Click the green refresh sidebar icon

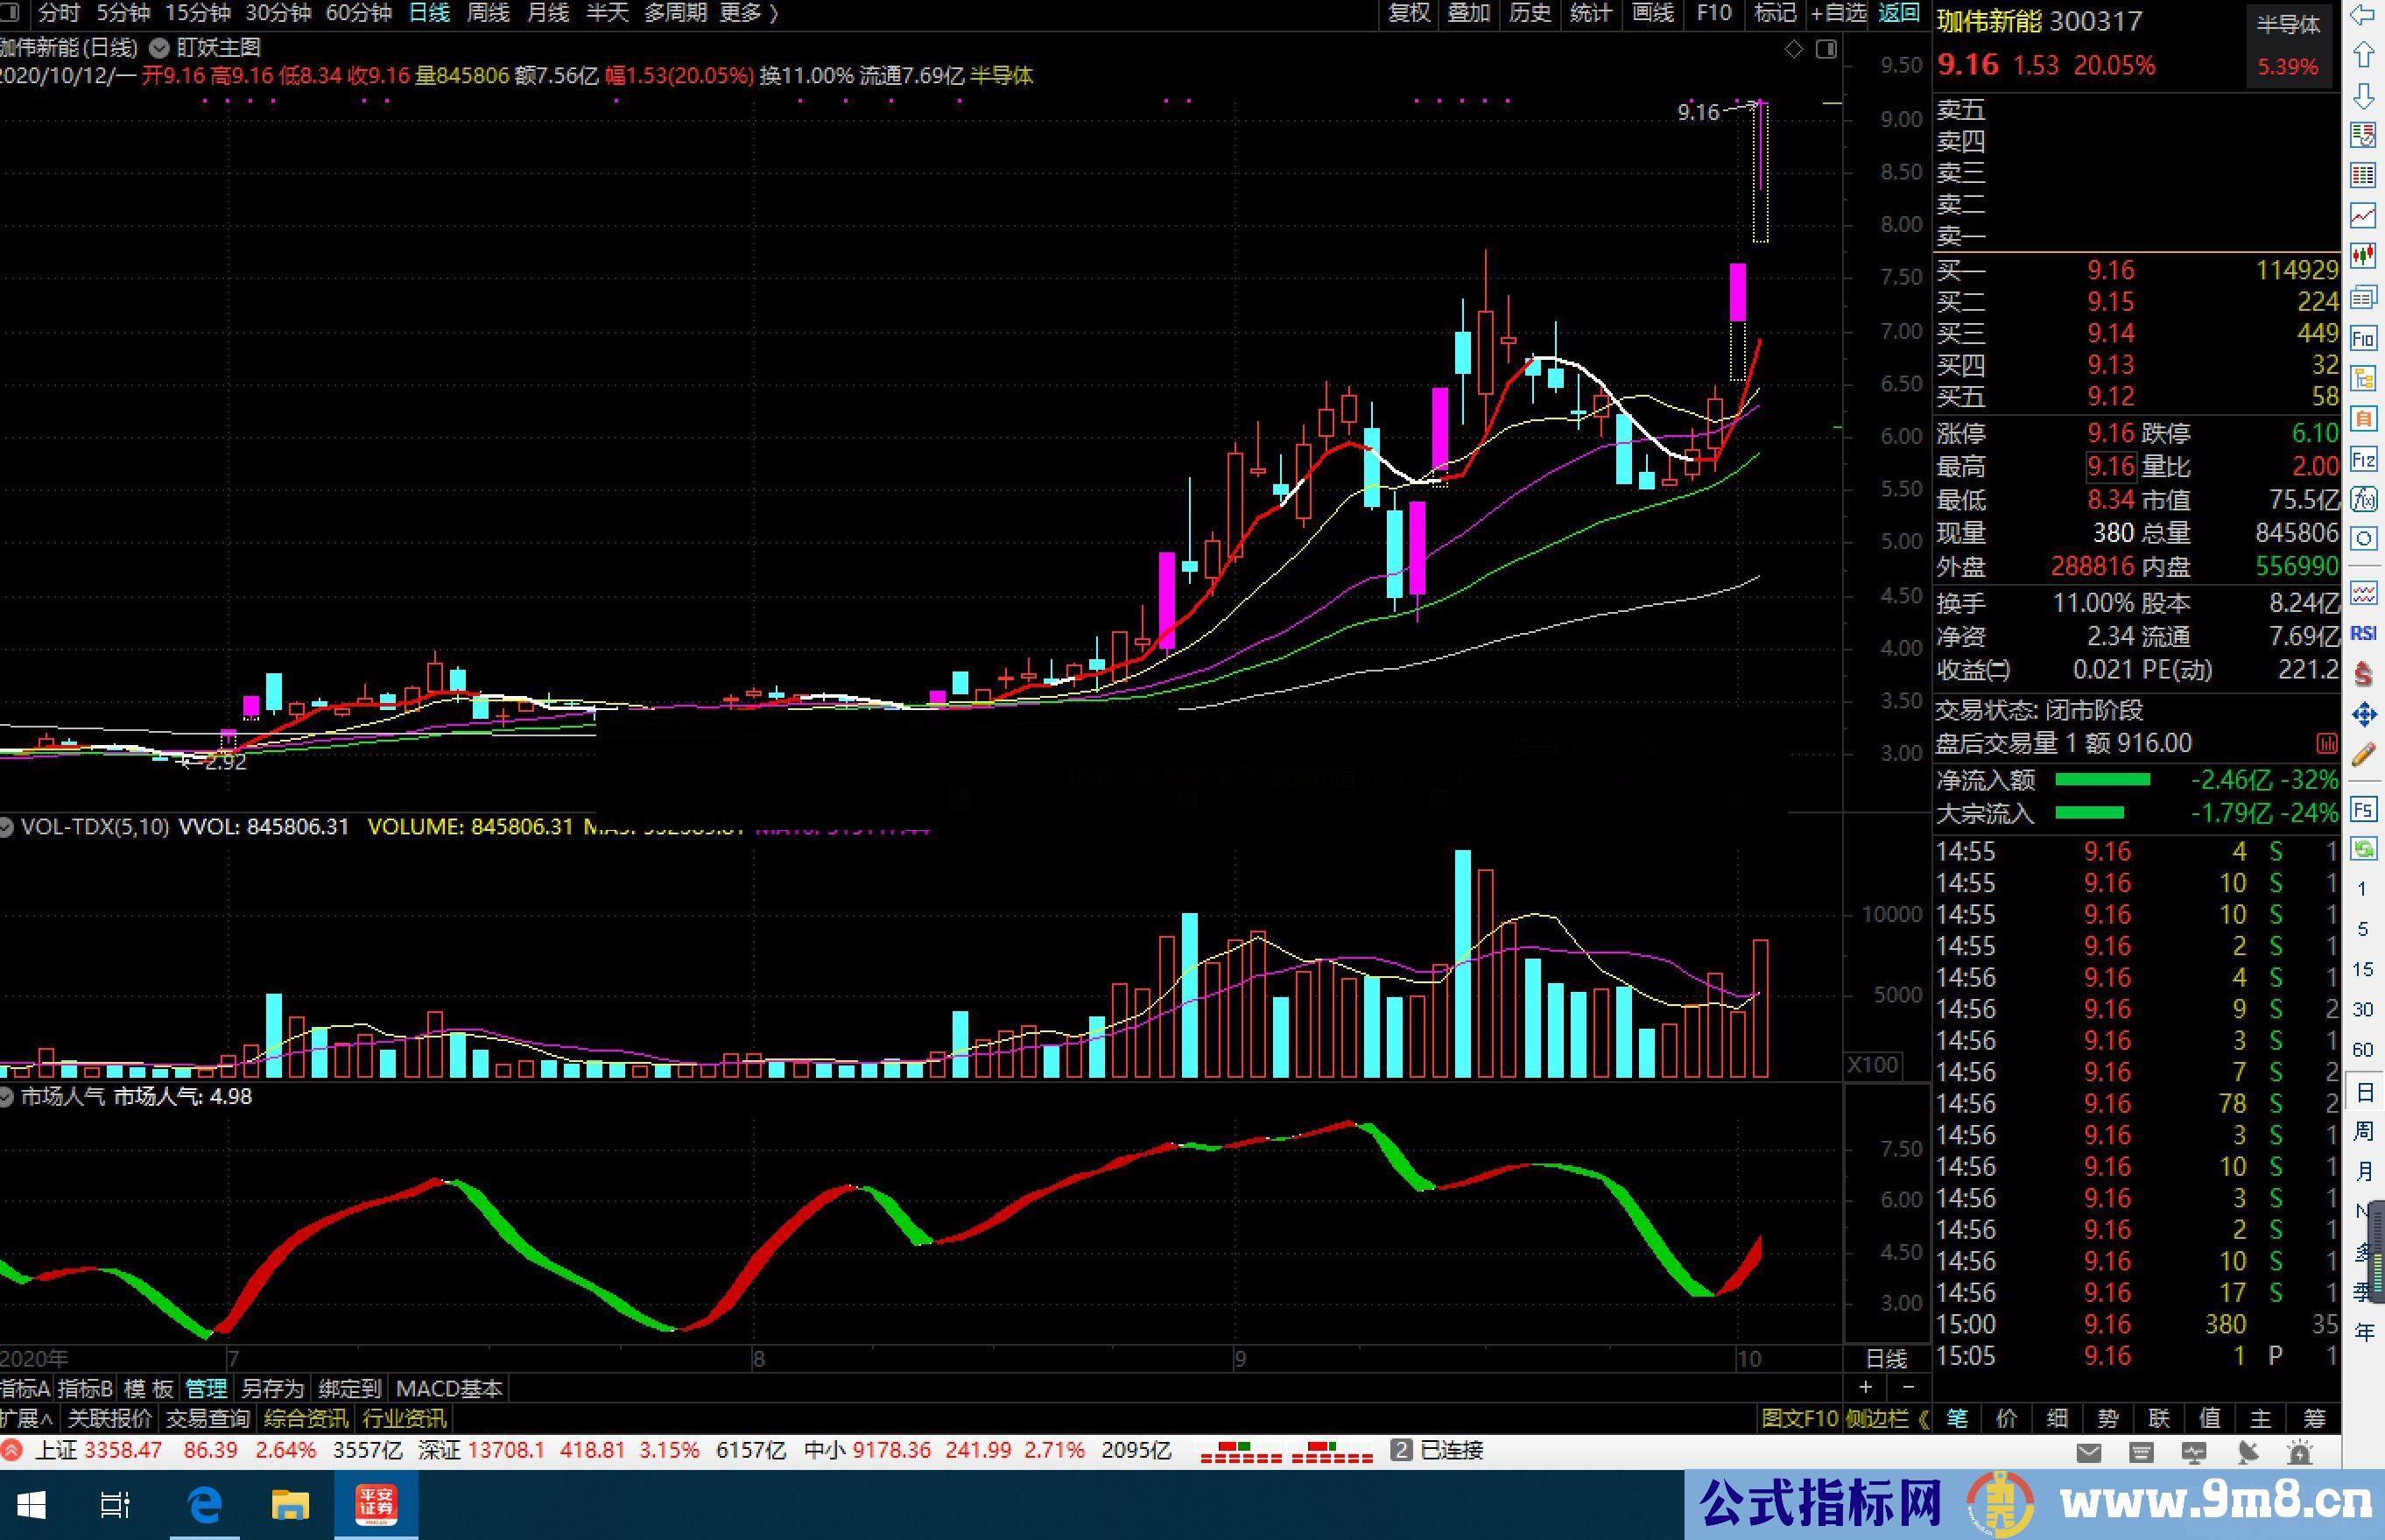(2363, 849)
